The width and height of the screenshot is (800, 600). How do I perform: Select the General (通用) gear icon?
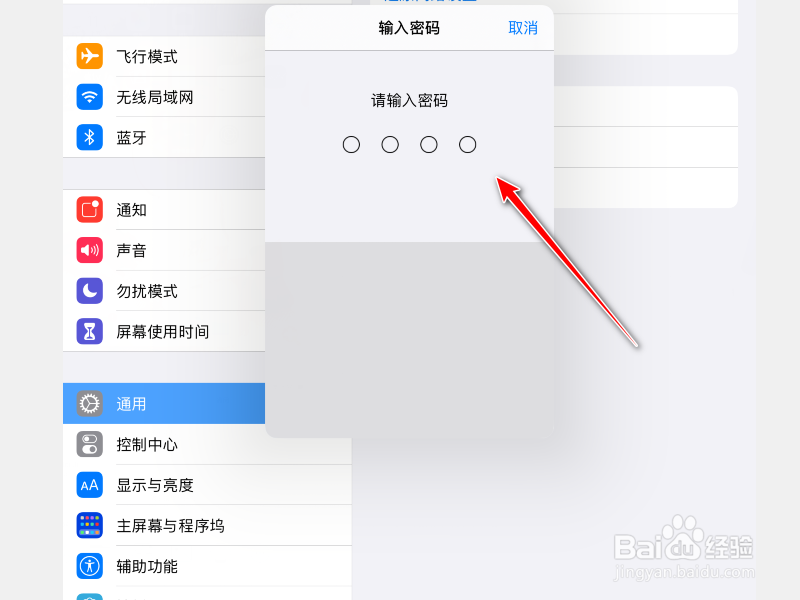pos(89,404)
